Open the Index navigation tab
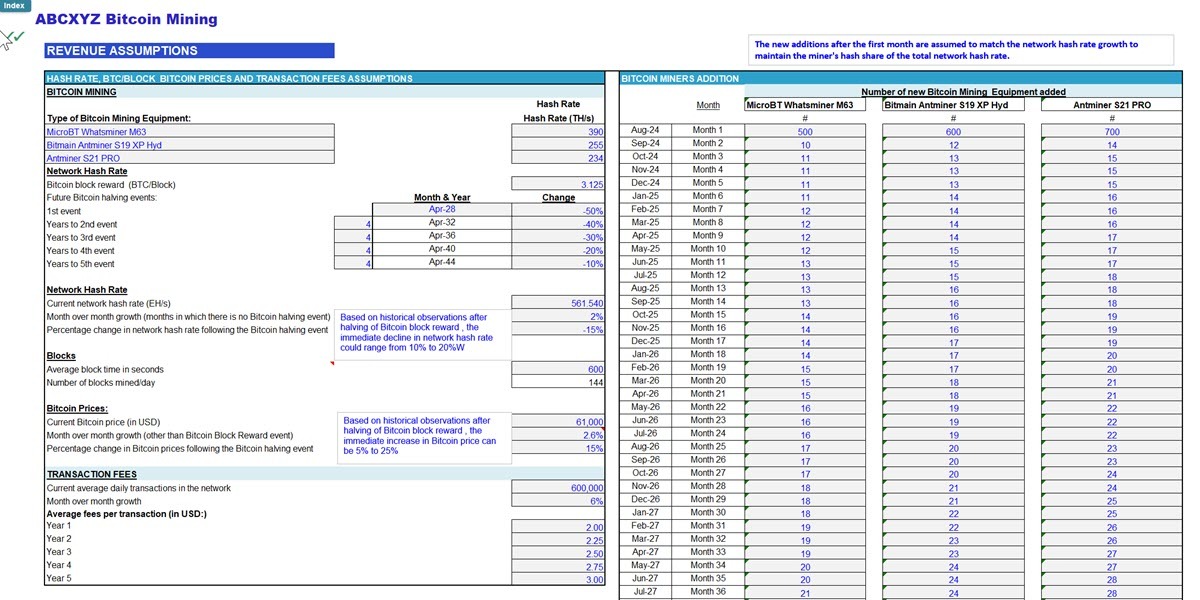The image size is (1200, 600). click(14, 5)
